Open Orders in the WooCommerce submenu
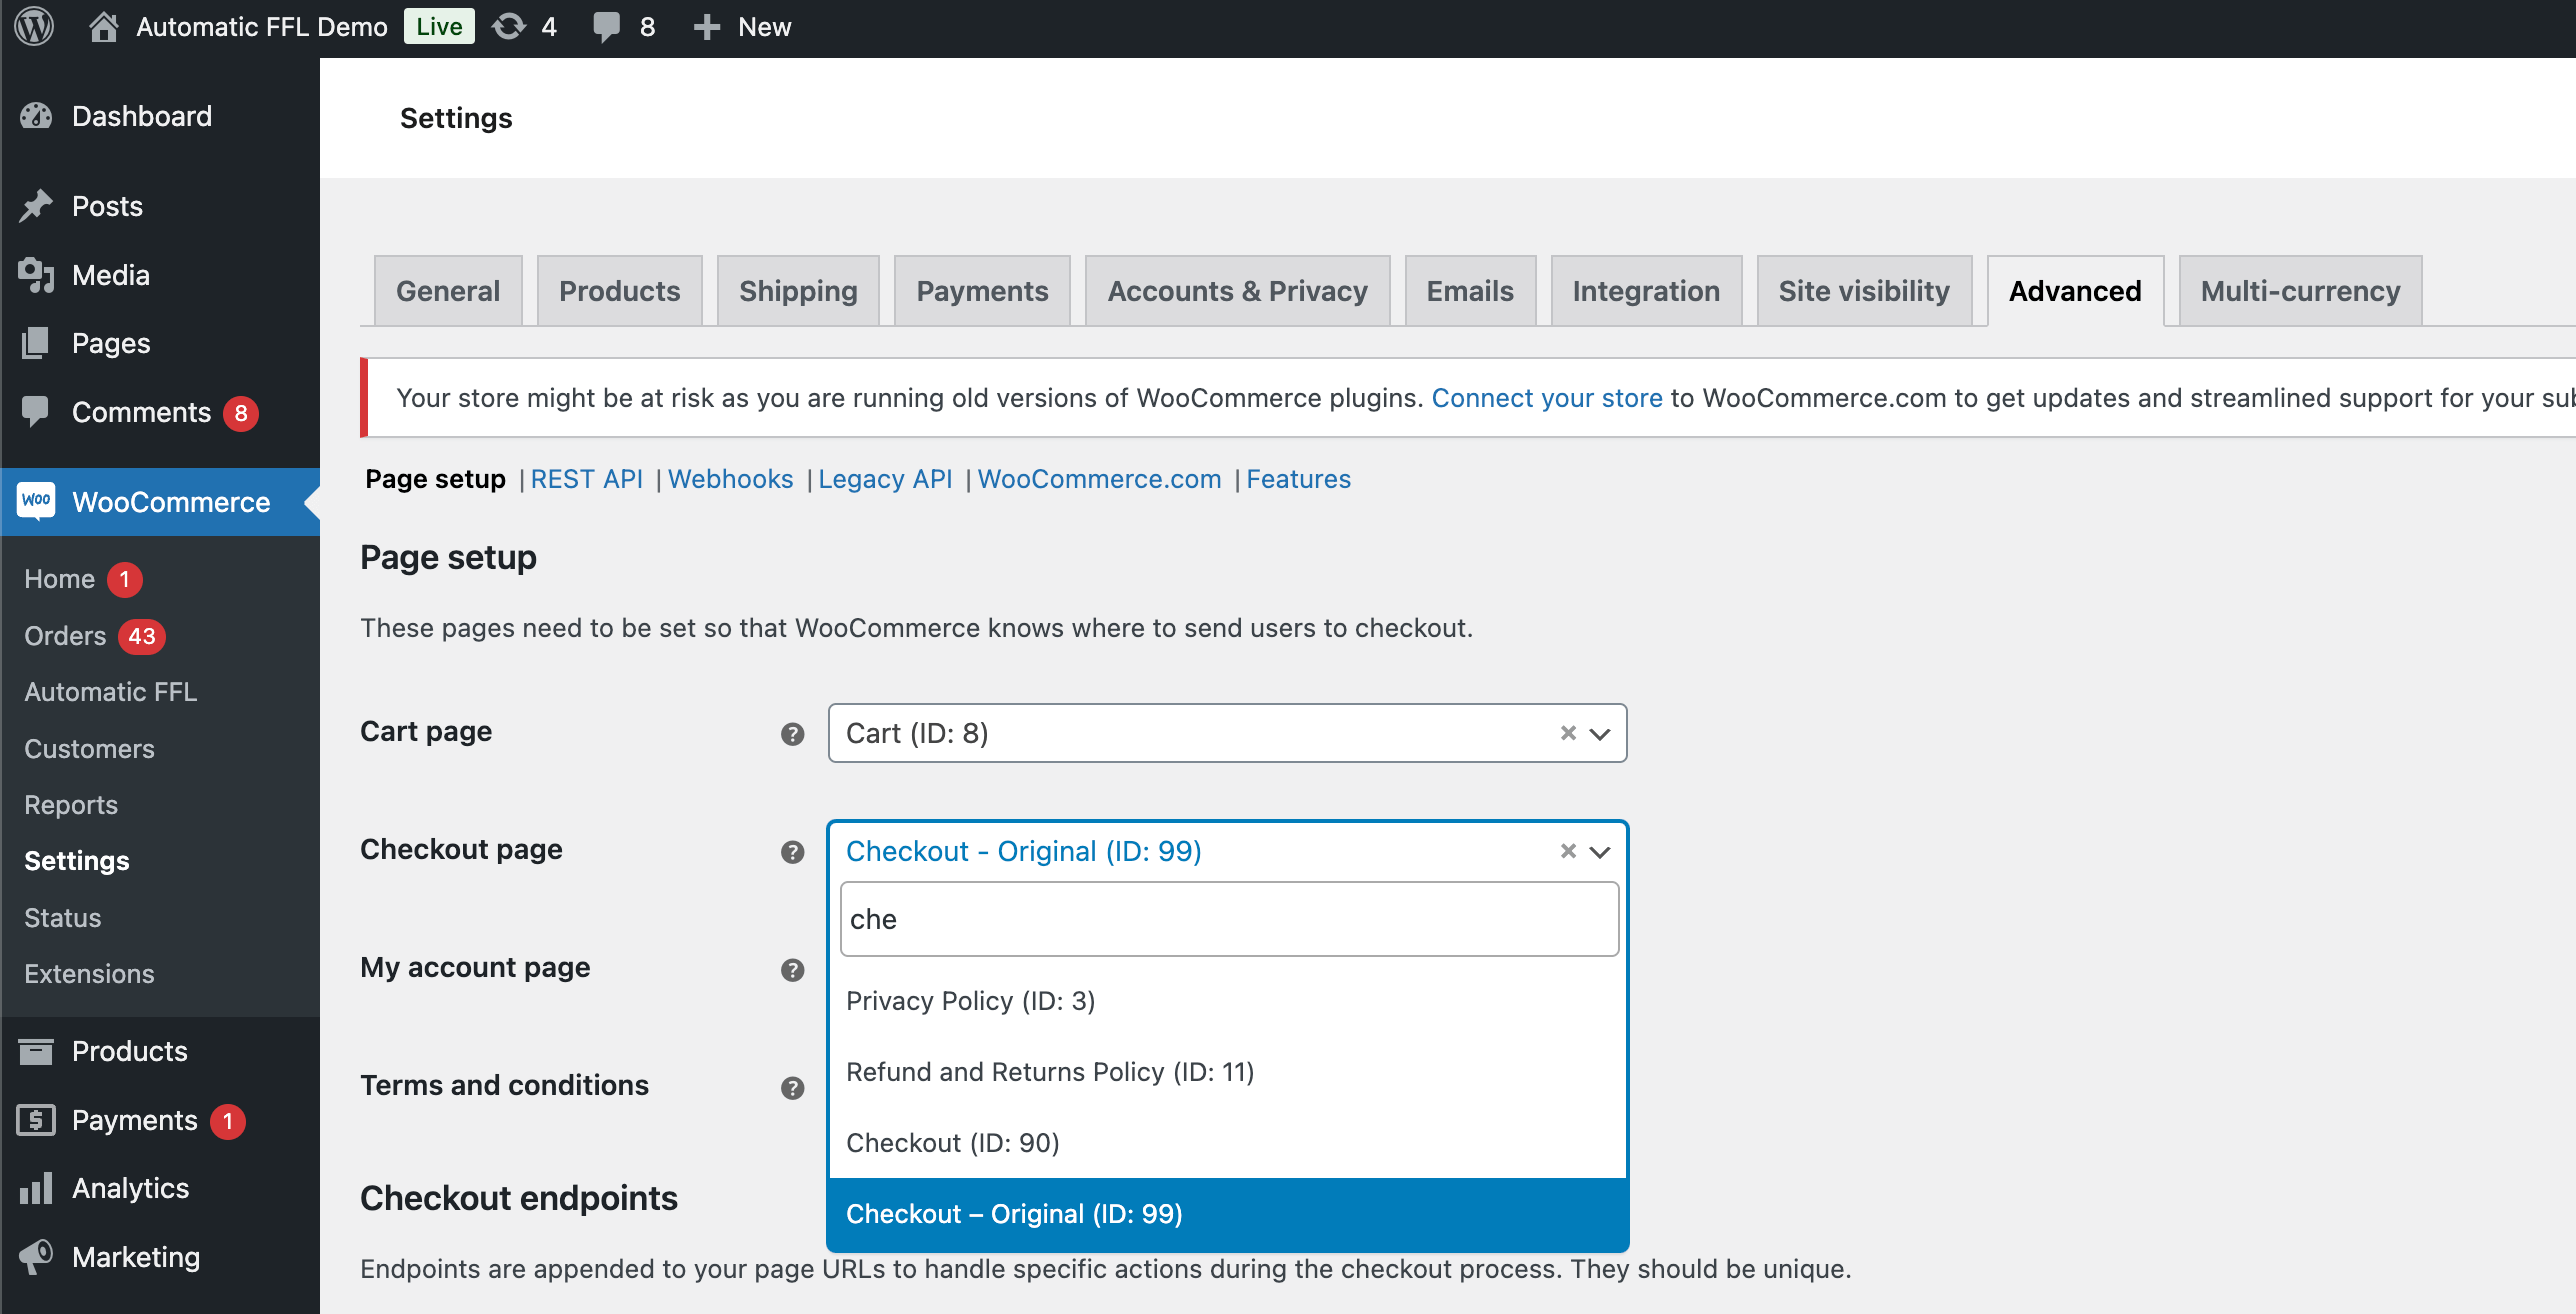2576x1314 pixels. (x=65, y=636)
